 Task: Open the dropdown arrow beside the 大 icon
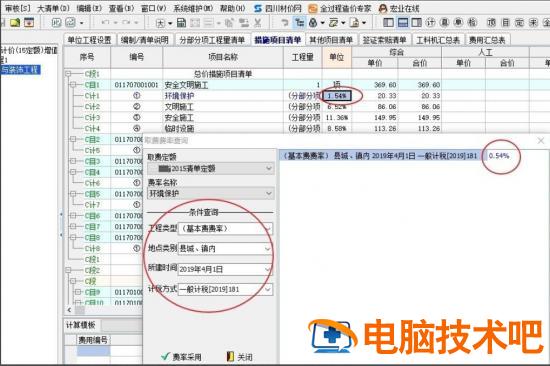[170, 24]
